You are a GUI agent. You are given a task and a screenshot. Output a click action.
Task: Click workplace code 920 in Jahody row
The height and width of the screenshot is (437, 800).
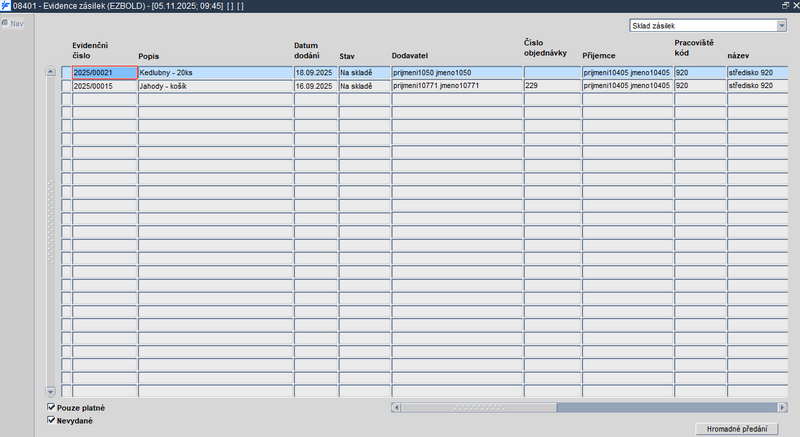tap(700, 86)
